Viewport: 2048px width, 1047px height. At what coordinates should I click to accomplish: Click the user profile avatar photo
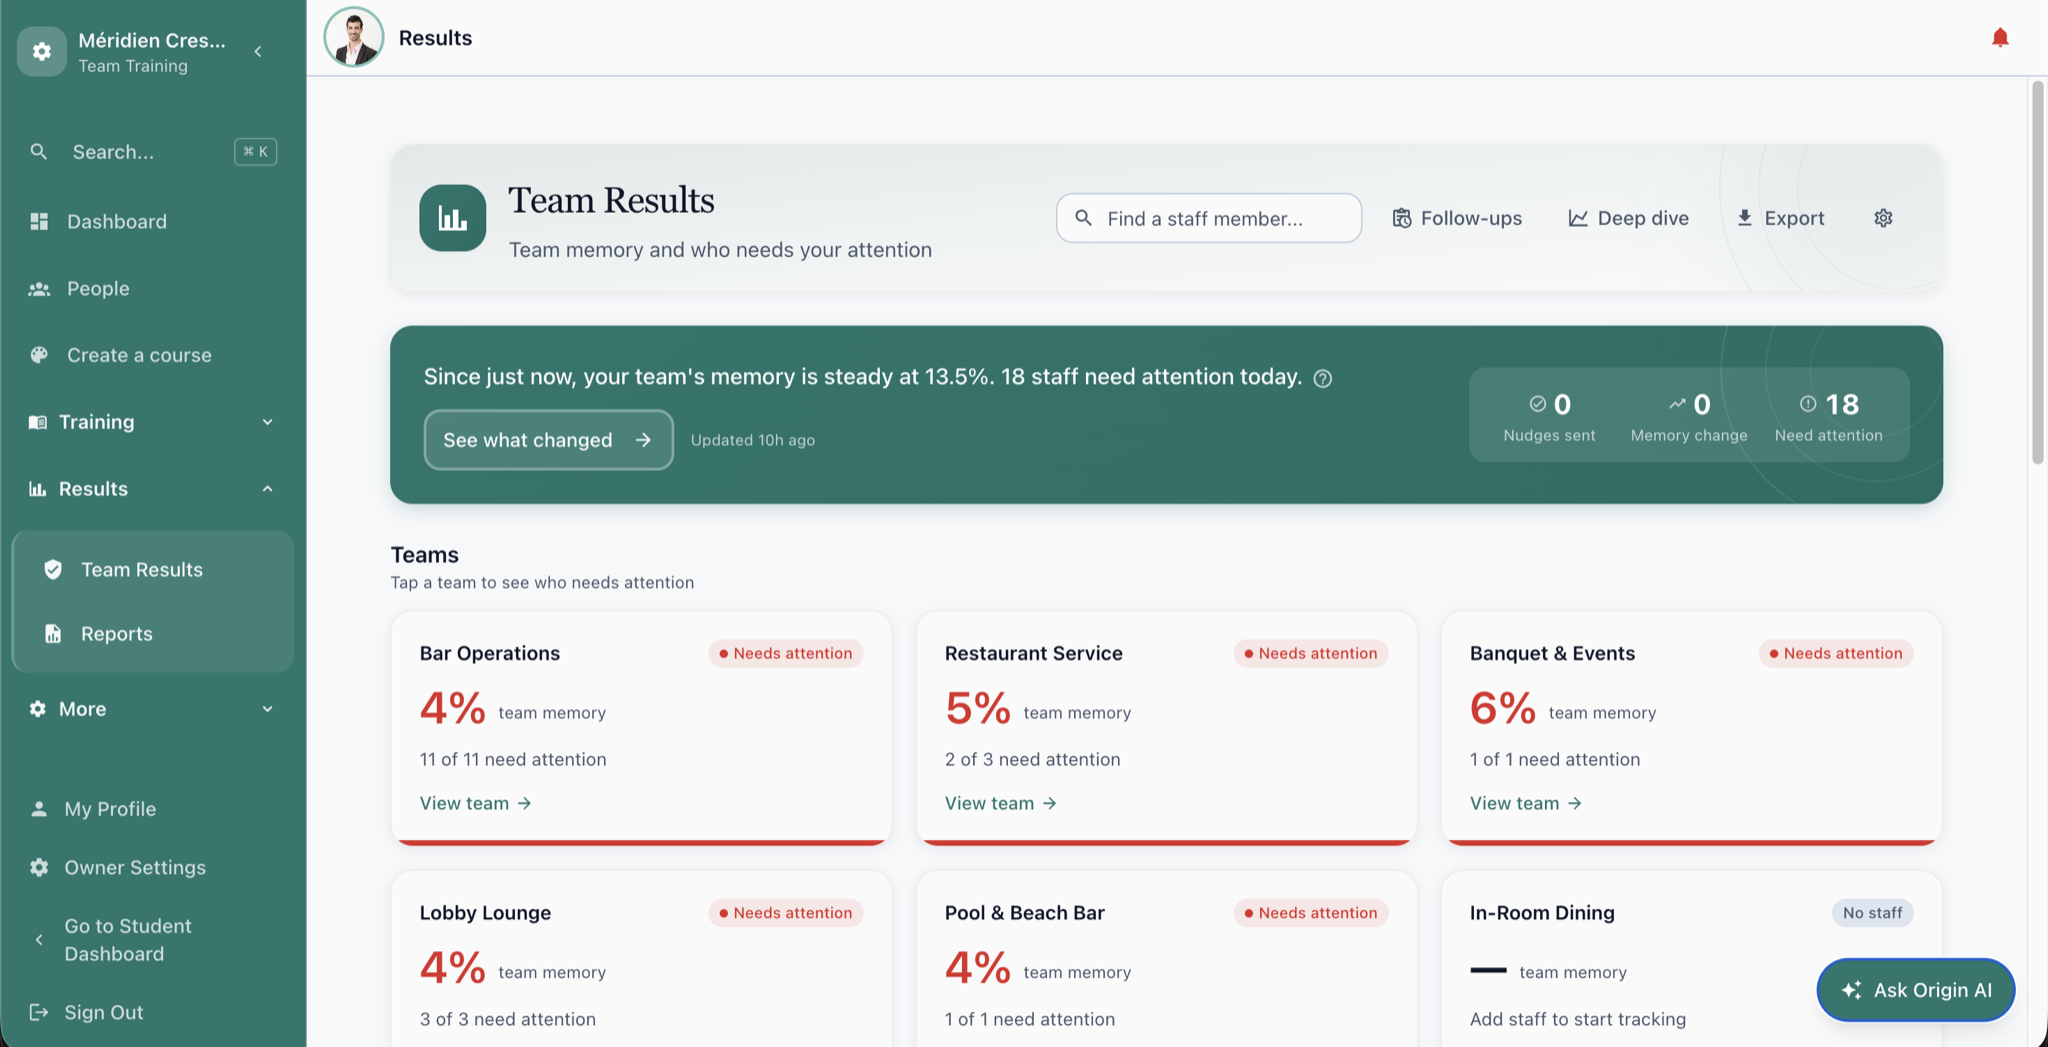[354, 37]
